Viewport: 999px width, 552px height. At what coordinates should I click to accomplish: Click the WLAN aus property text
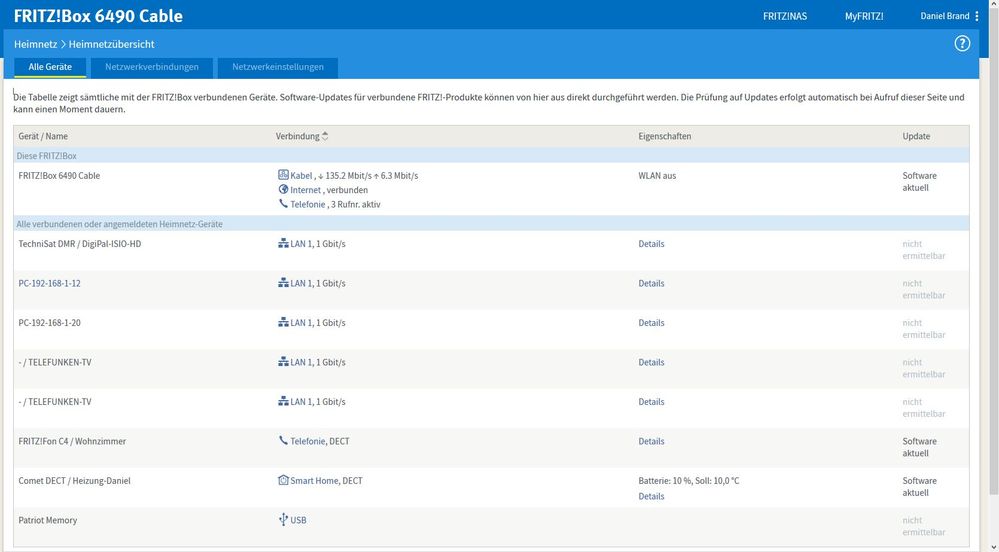pyautogui.click(x=658, y=175)
